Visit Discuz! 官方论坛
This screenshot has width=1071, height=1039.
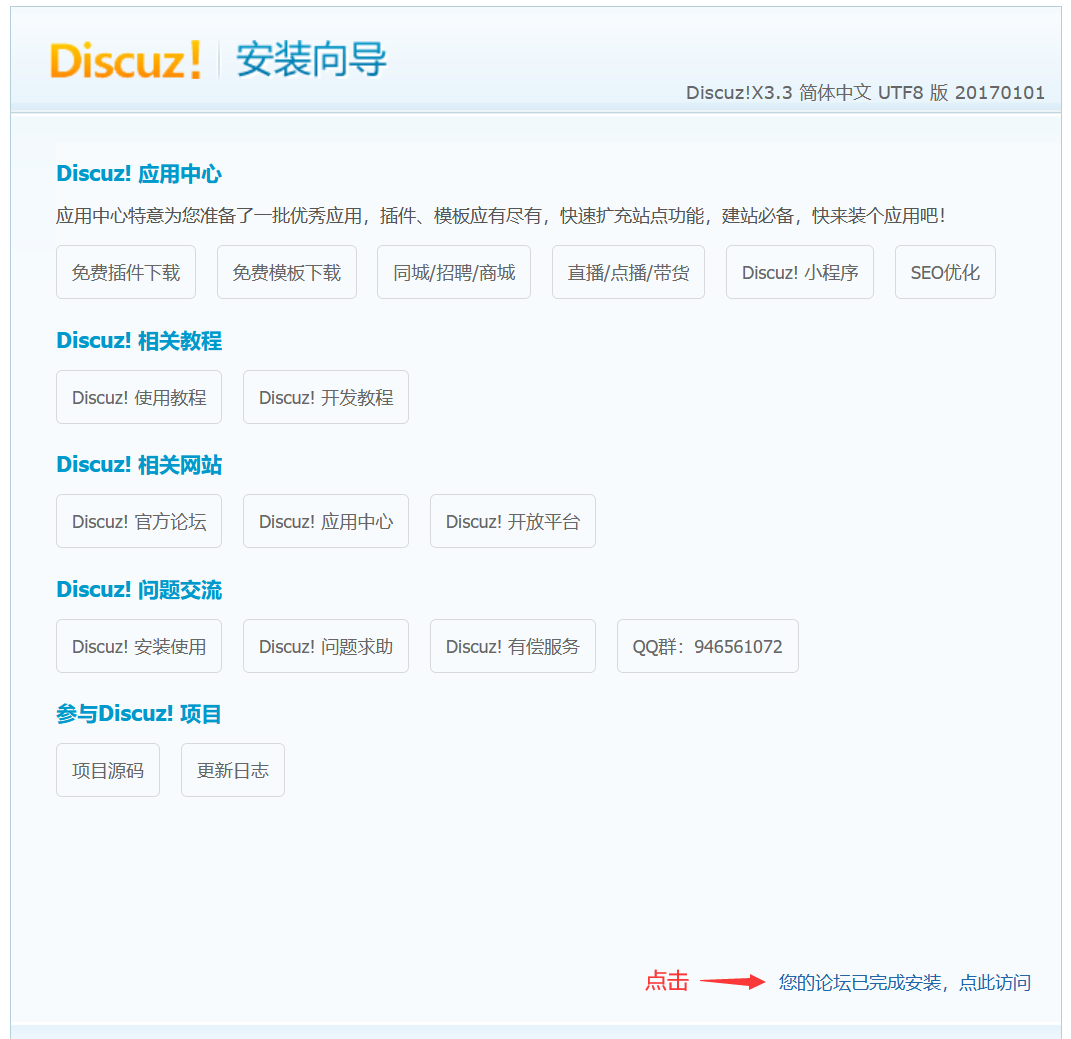tap(139, 521)
